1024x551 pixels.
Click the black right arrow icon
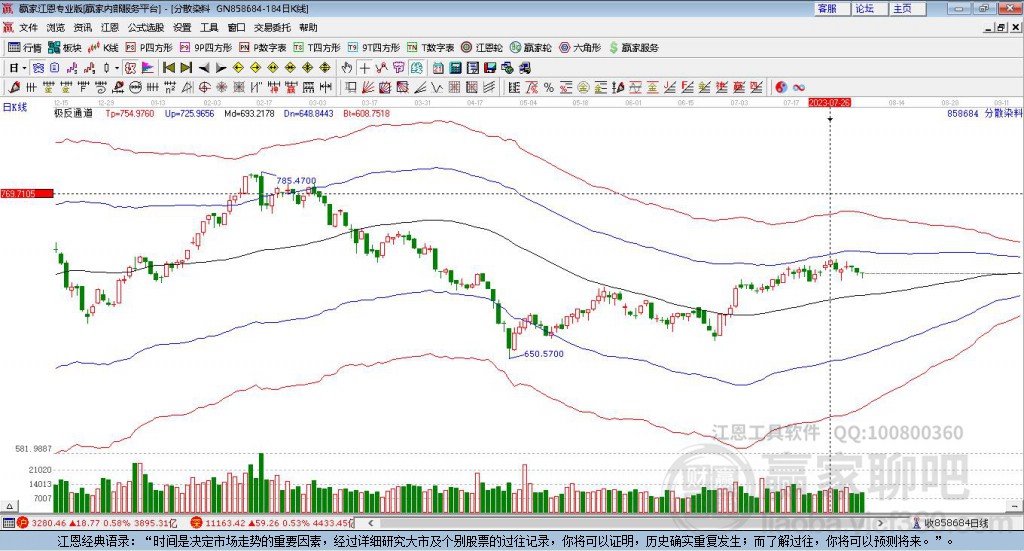coord(221,68)
